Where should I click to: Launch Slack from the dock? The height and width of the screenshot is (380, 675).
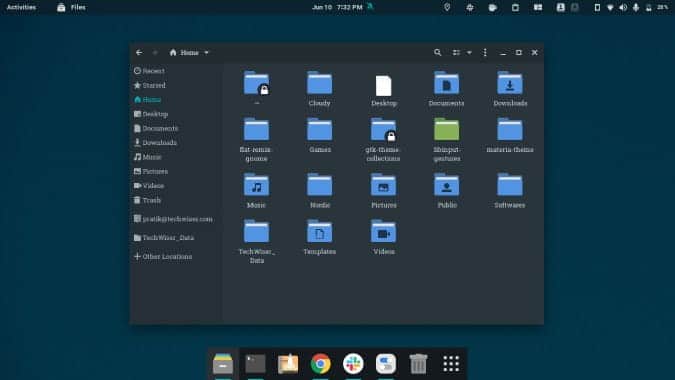point(353,364)
